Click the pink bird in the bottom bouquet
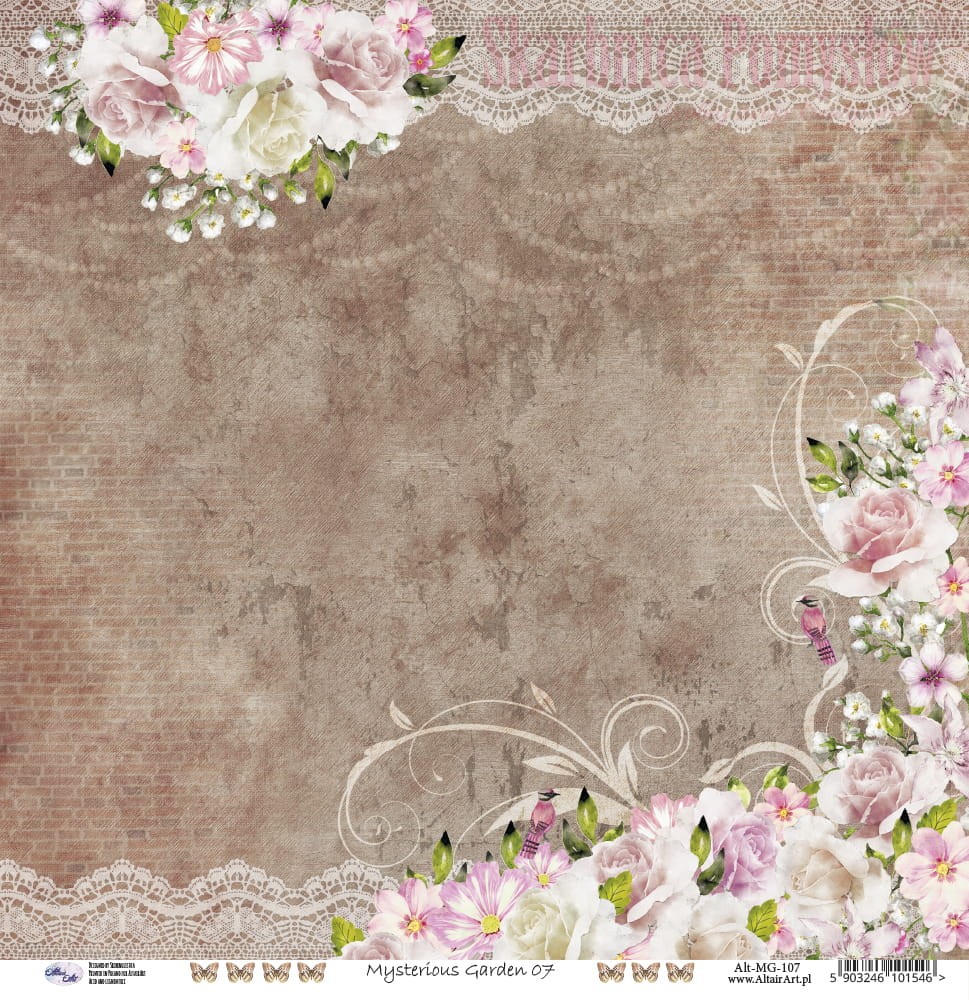Screen dimensions: 969x1000 [540, 818]
